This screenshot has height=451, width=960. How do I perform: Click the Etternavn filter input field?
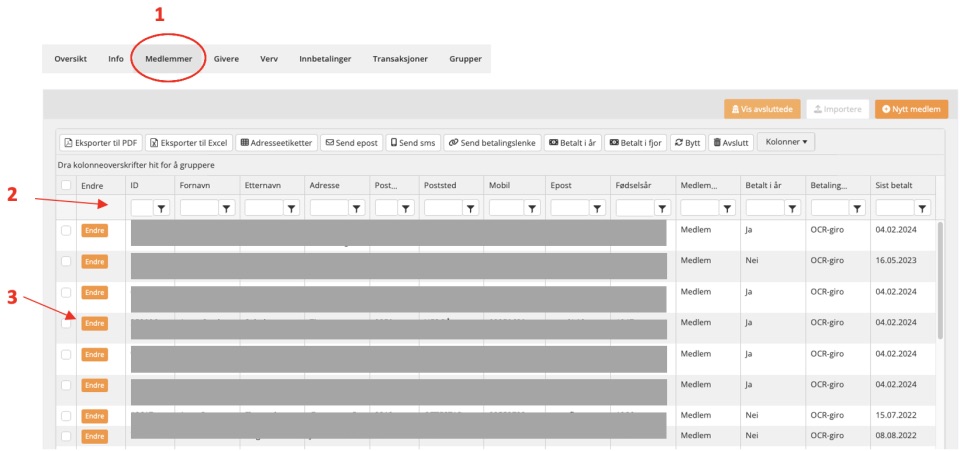pos(264,209)
